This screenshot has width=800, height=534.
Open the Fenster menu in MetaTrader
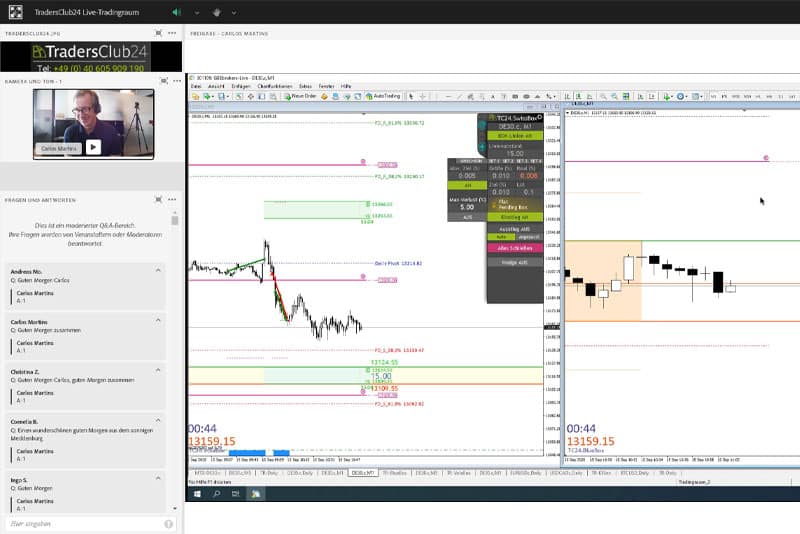[327, 87]
